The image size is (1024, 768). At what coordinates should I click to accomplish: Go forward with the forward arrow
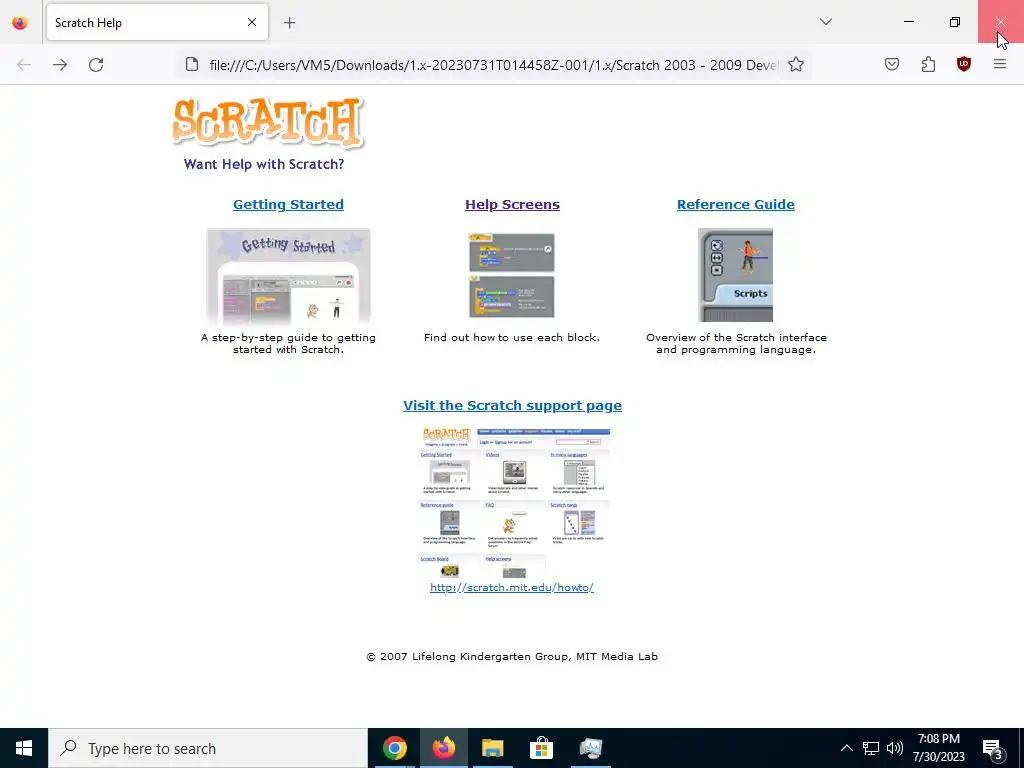(x=60, y=65)
